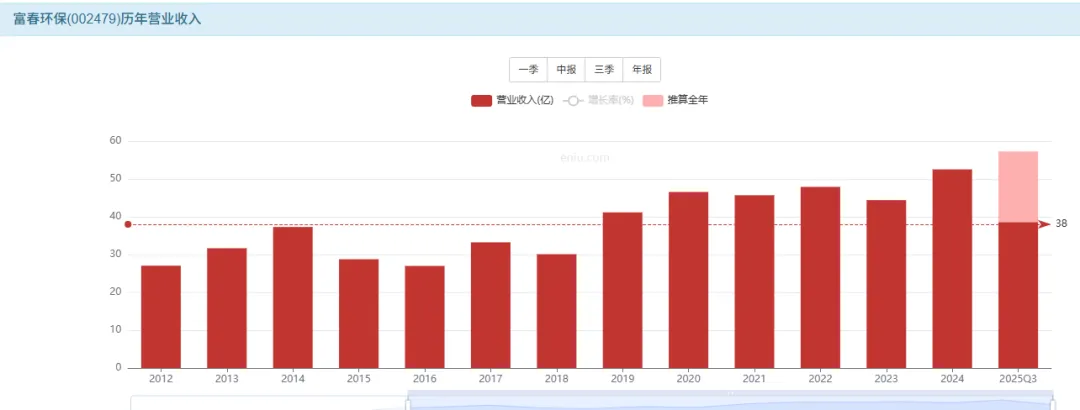Click the 增长率 line marker legend icon
Viewport: 1080px width, 410px height.
[x=573, y=101]
